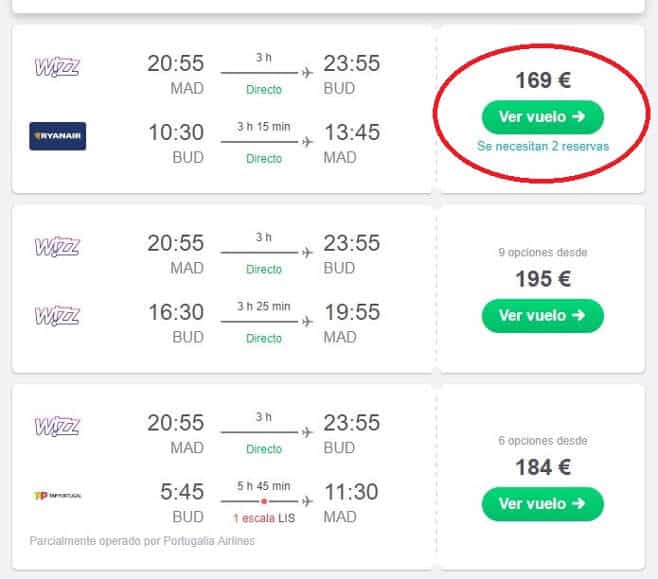658x579 pixels.
Task: Click the 'Parcialmente operado por Portugalia Airlines' note
Action: point(142,542)
